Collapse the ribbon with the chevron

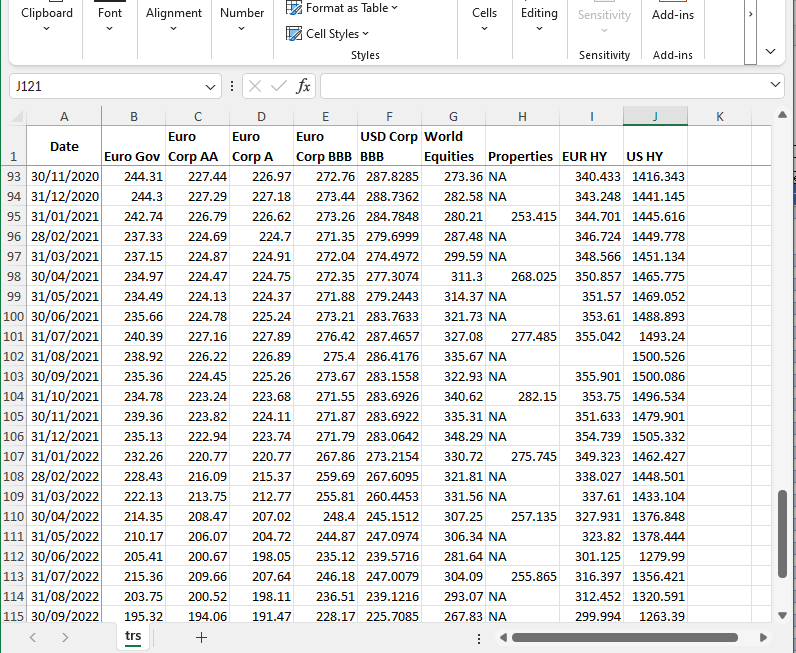pos(770,51)
